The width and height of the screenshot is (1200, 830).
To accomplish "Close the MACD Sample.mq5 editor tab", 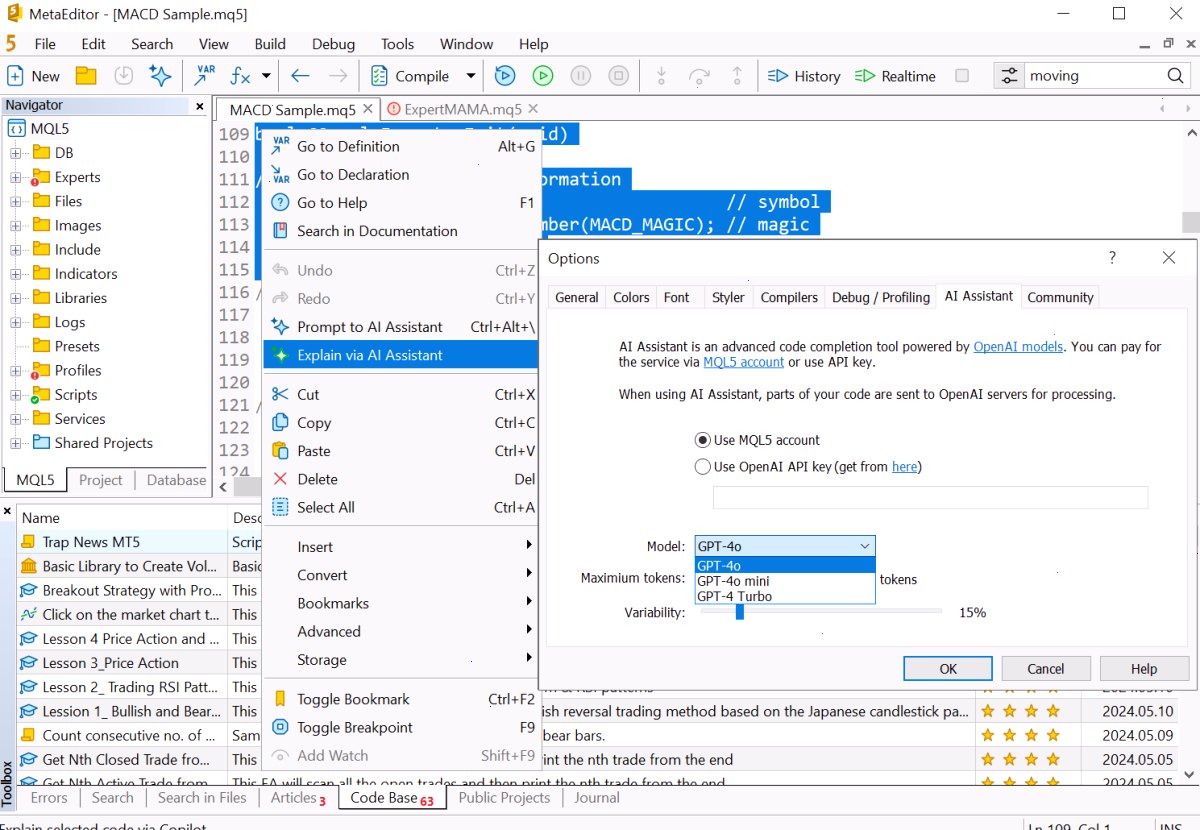I will tap(368, 109).
